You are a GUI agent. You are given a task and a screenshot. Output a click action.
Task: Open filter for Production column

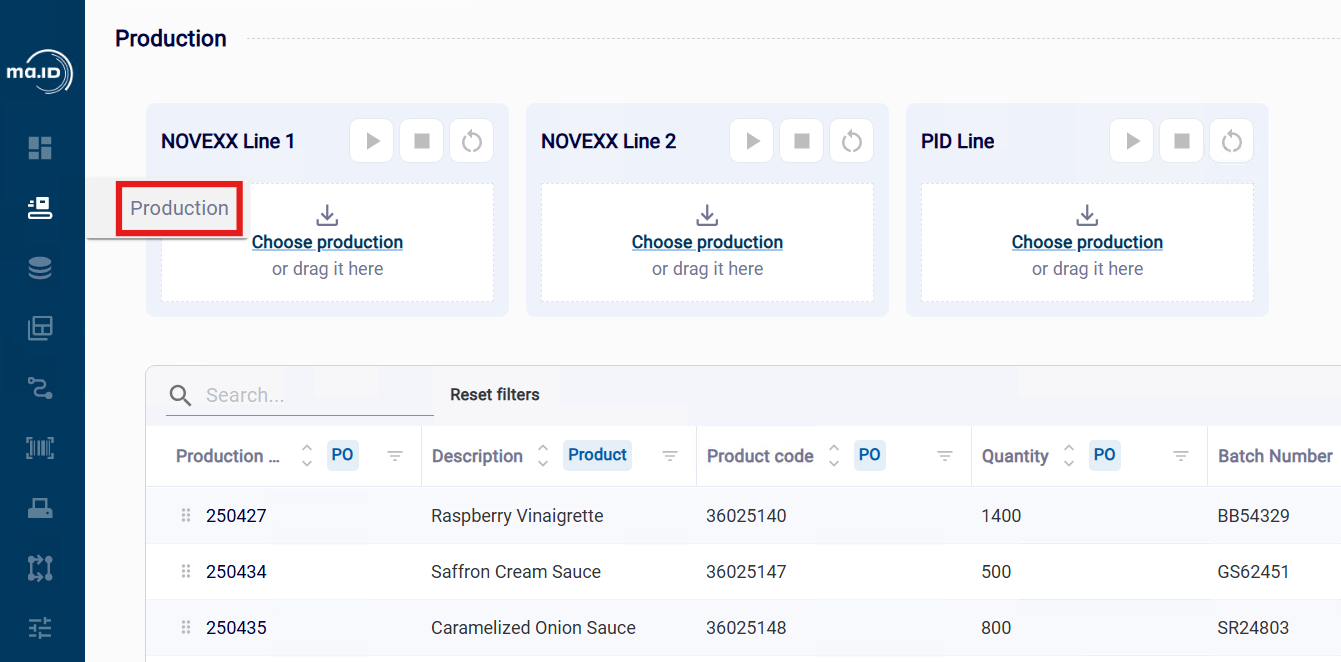(x=395, y=456)
